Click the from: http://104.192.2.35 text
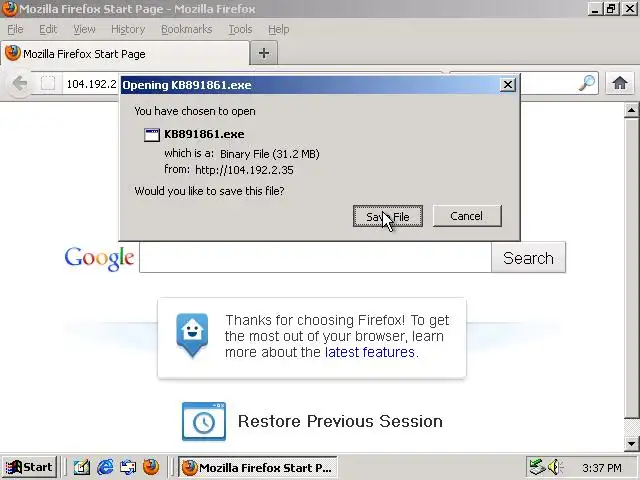The image size is (640, 480). 229,170
